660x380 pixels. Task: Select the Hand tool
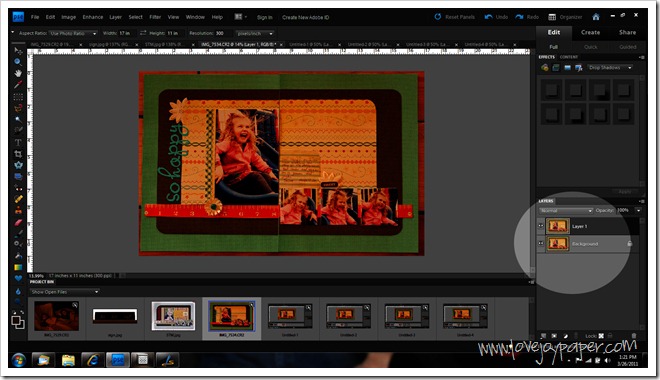click(x=18, y=73)
